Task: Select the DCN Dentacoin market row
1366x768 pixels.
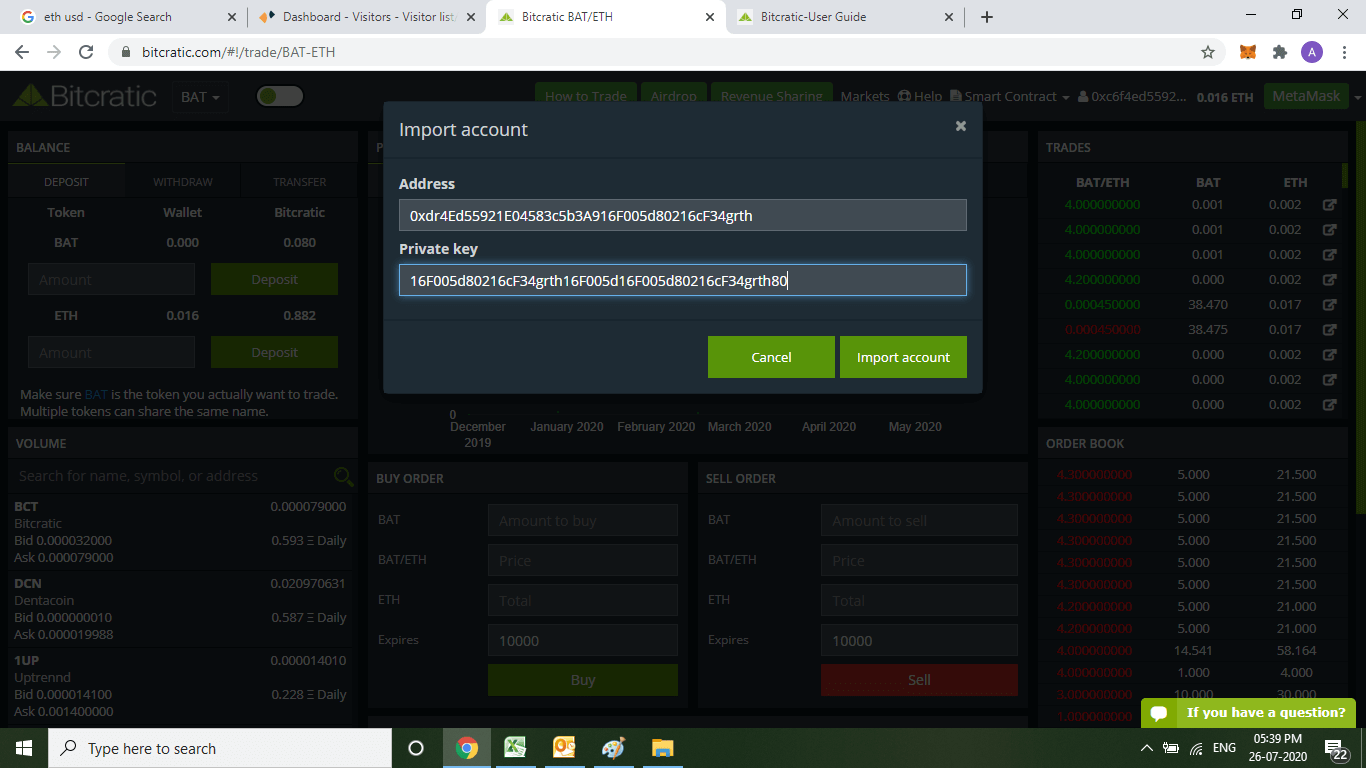Action: coord(180,608)
